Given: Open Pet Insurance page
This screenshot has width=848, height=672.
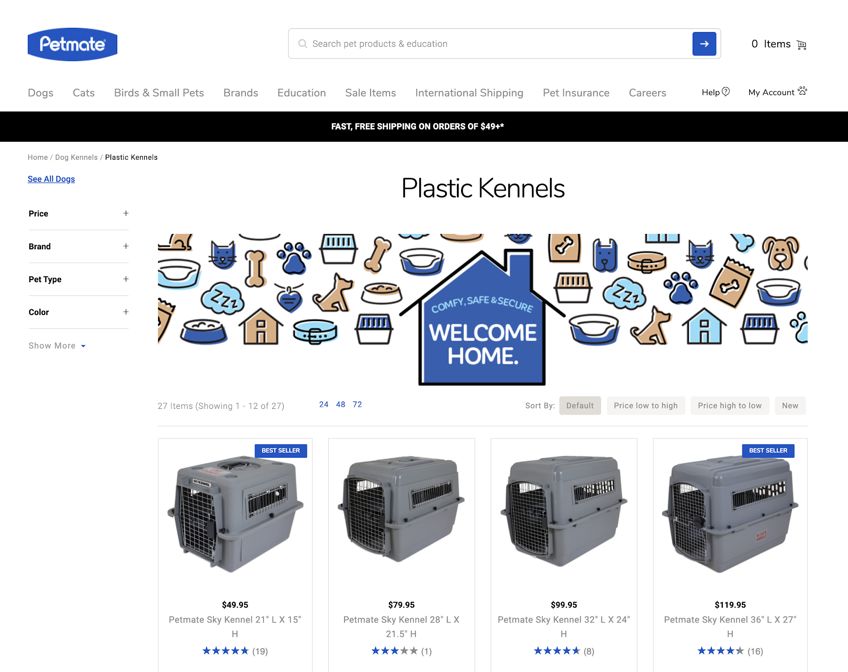Looking at the screenshot, I should point(576,92).
